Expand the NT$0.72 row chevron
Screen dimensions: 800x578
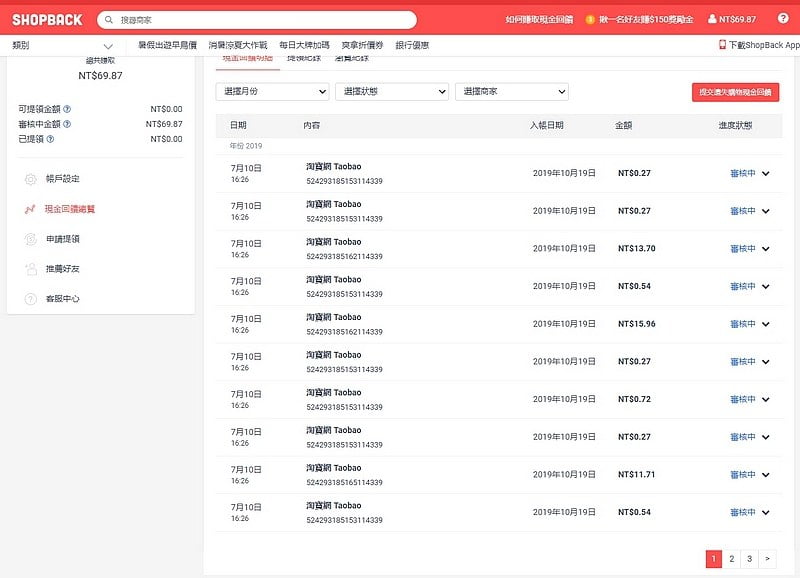(766, 399)
